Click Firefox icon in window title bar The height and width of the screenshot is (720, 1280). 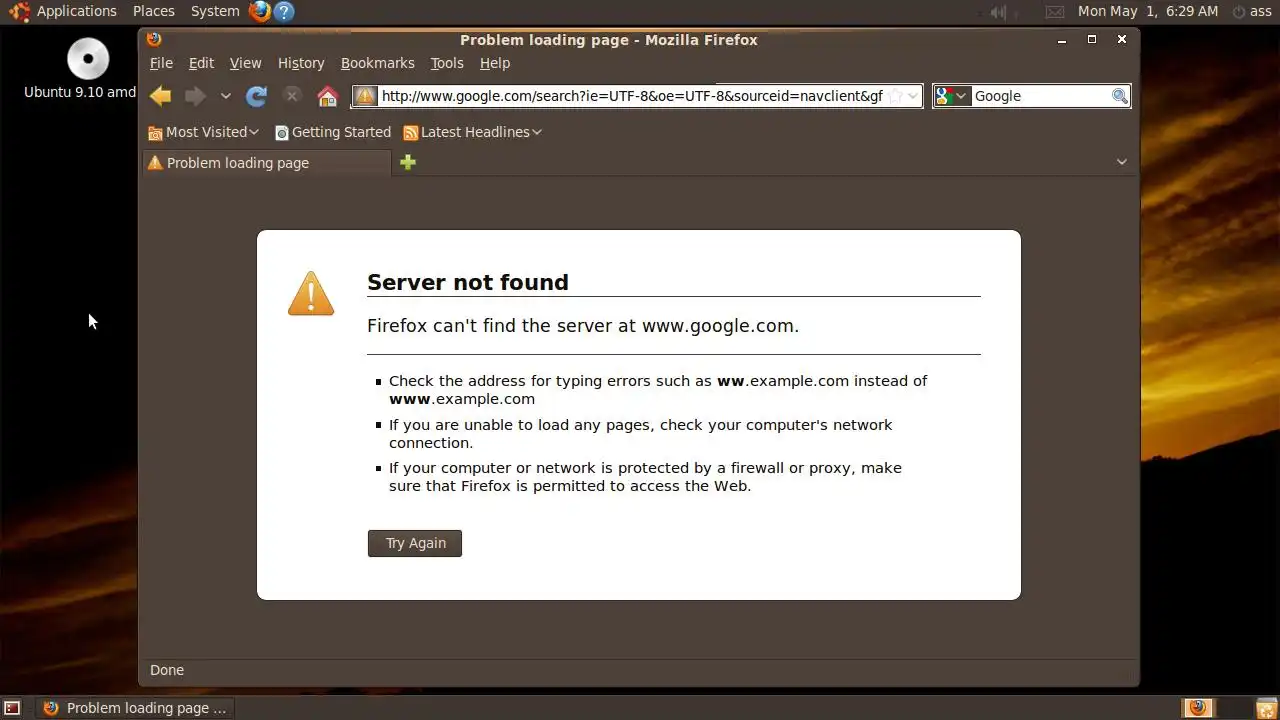point(154,39)
